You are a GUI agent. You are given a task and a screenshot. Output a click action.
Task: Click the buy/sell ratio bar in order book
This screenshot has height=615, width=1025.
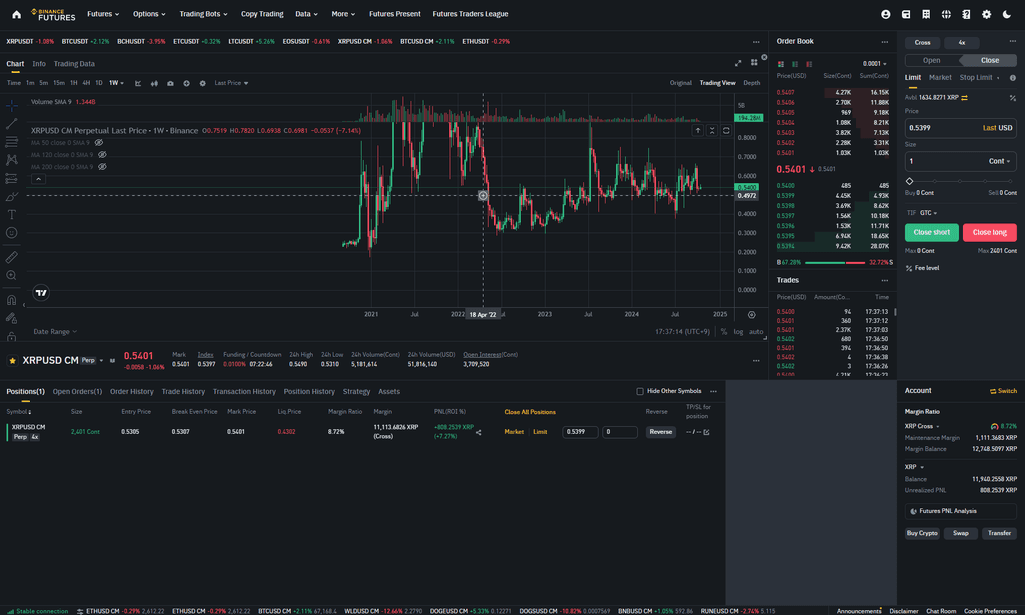(835, 262)
